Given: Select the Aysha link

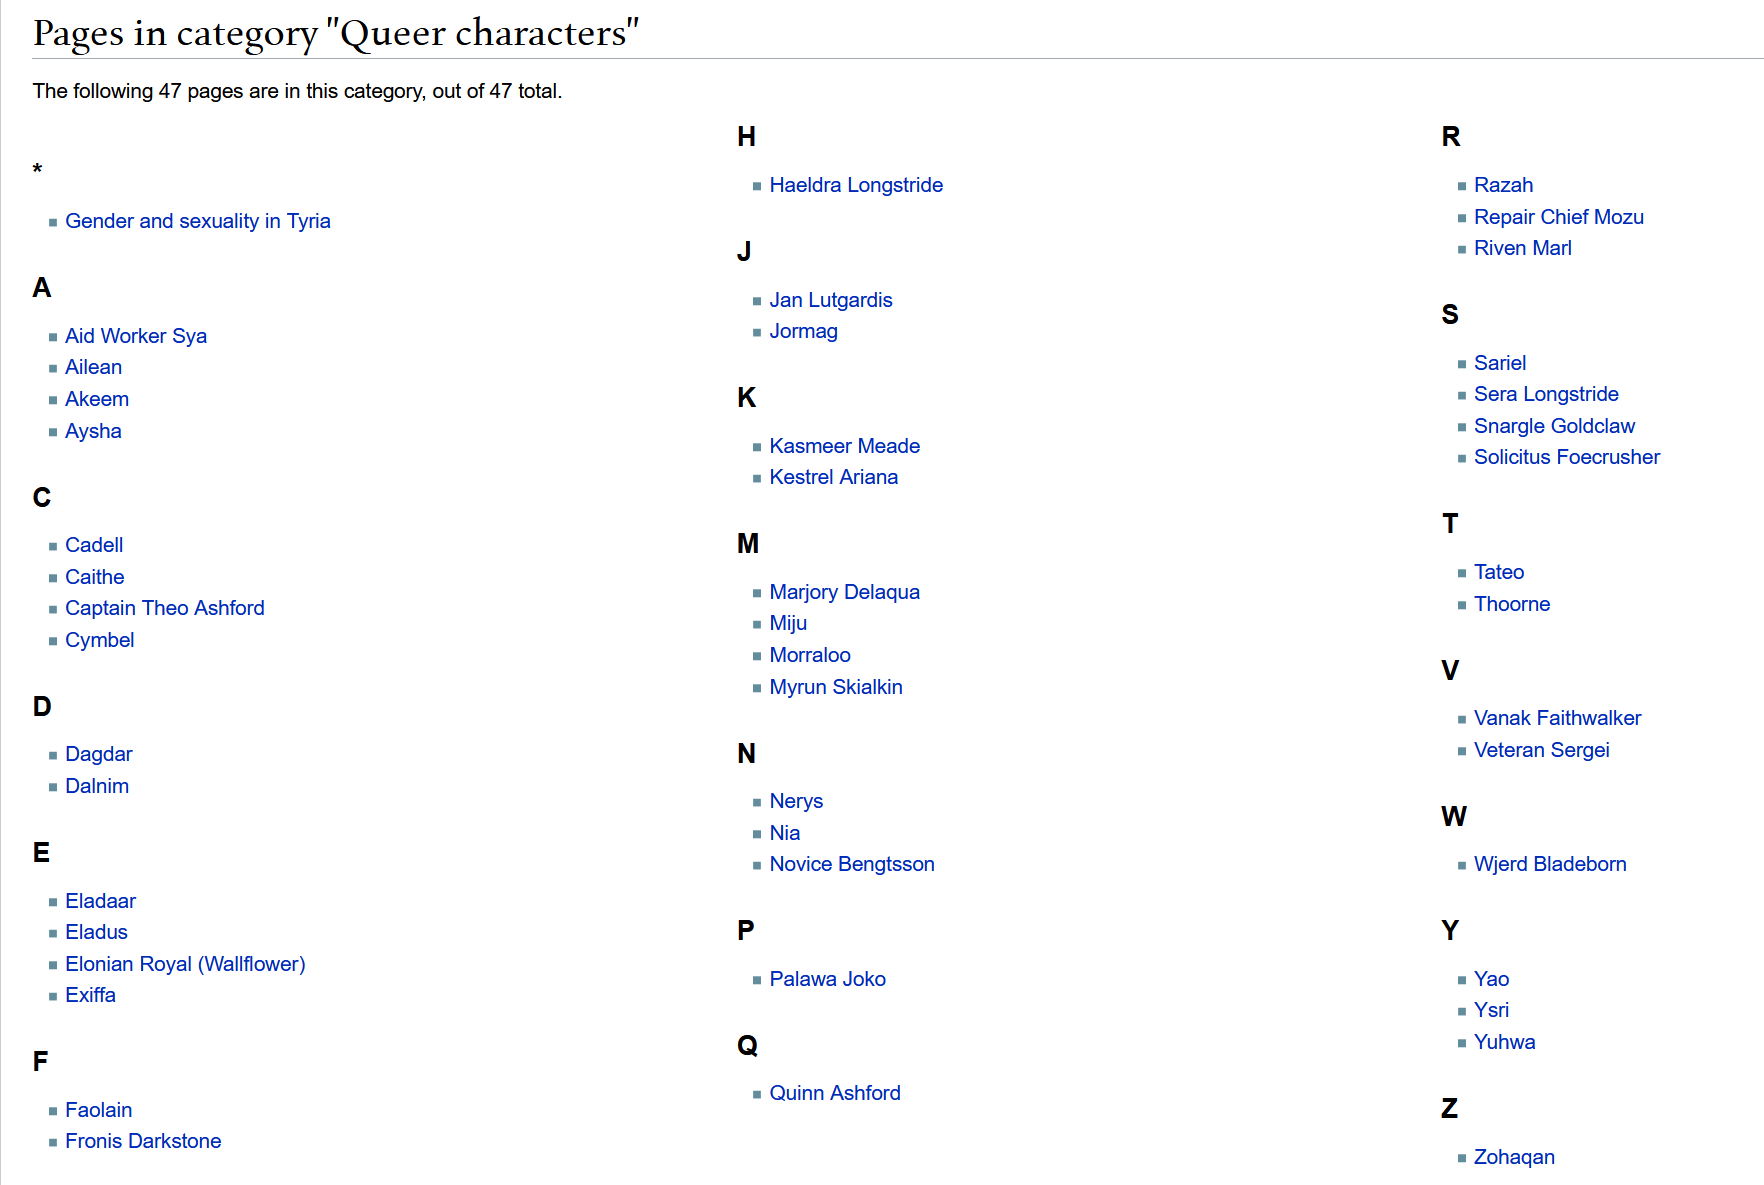Looking at the screenshot, I should tap(93, 431).
